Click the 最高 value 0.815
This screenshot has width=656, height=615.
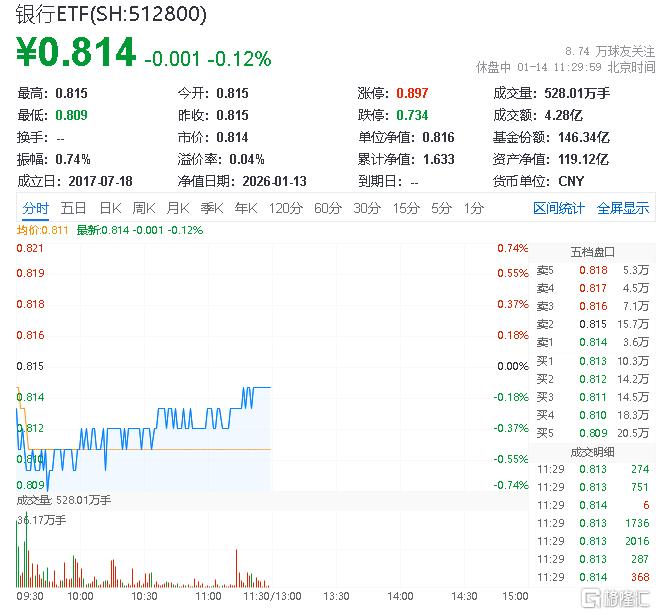(x=71, y=93)
